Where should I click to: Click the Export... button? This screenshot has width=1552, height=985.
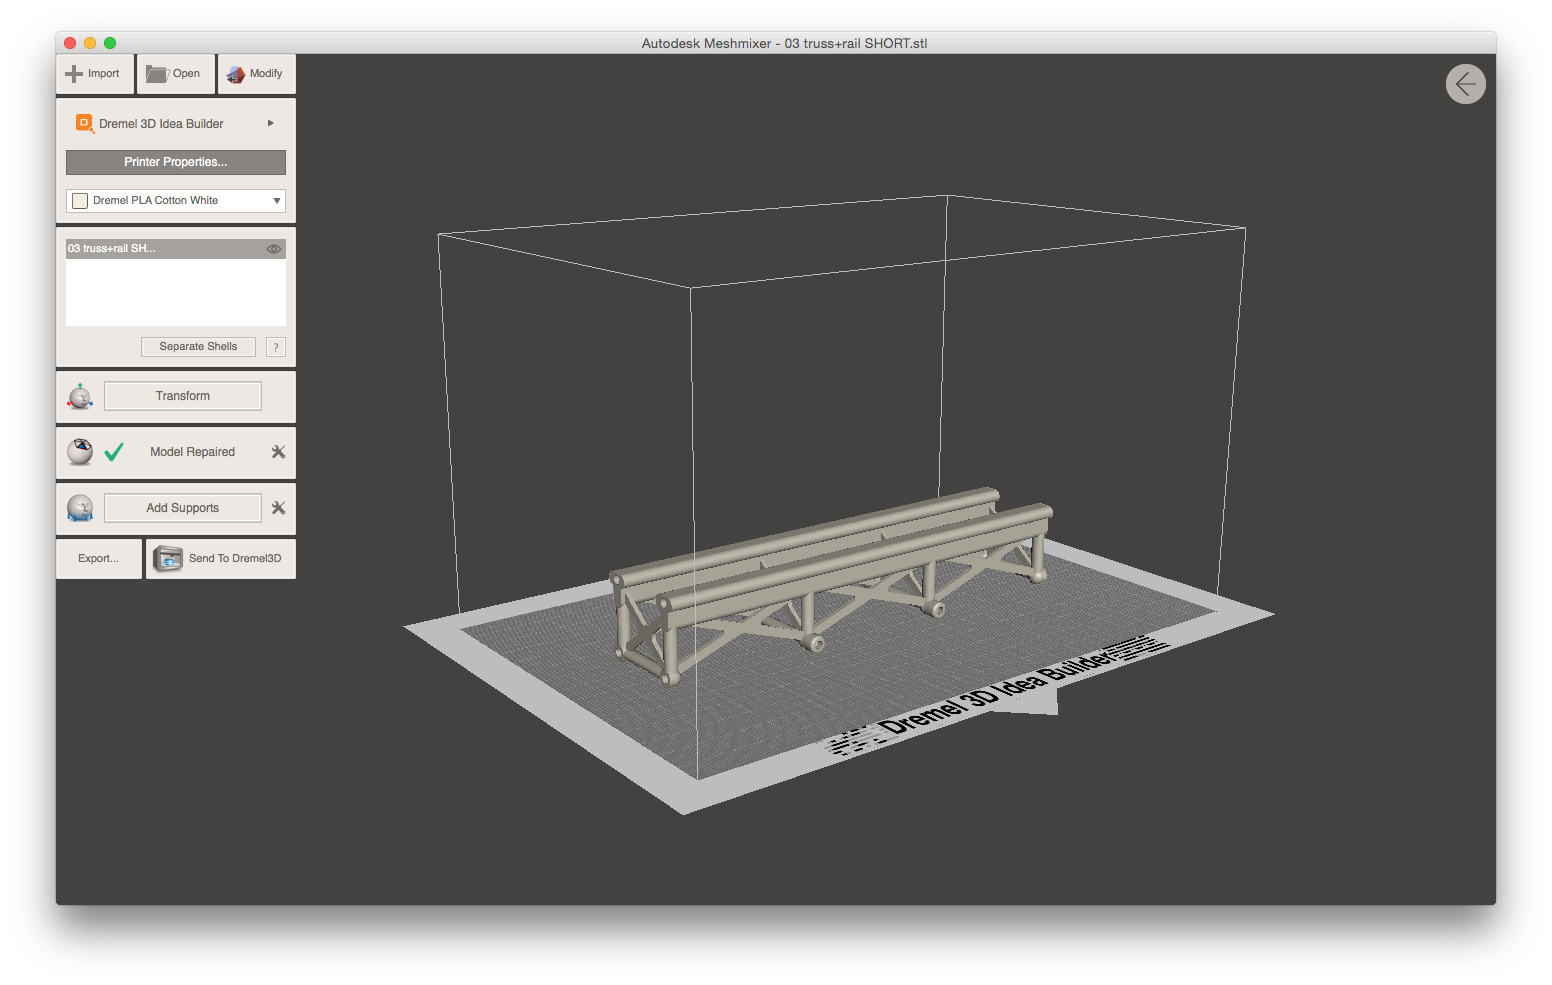[x=98, y=559]
